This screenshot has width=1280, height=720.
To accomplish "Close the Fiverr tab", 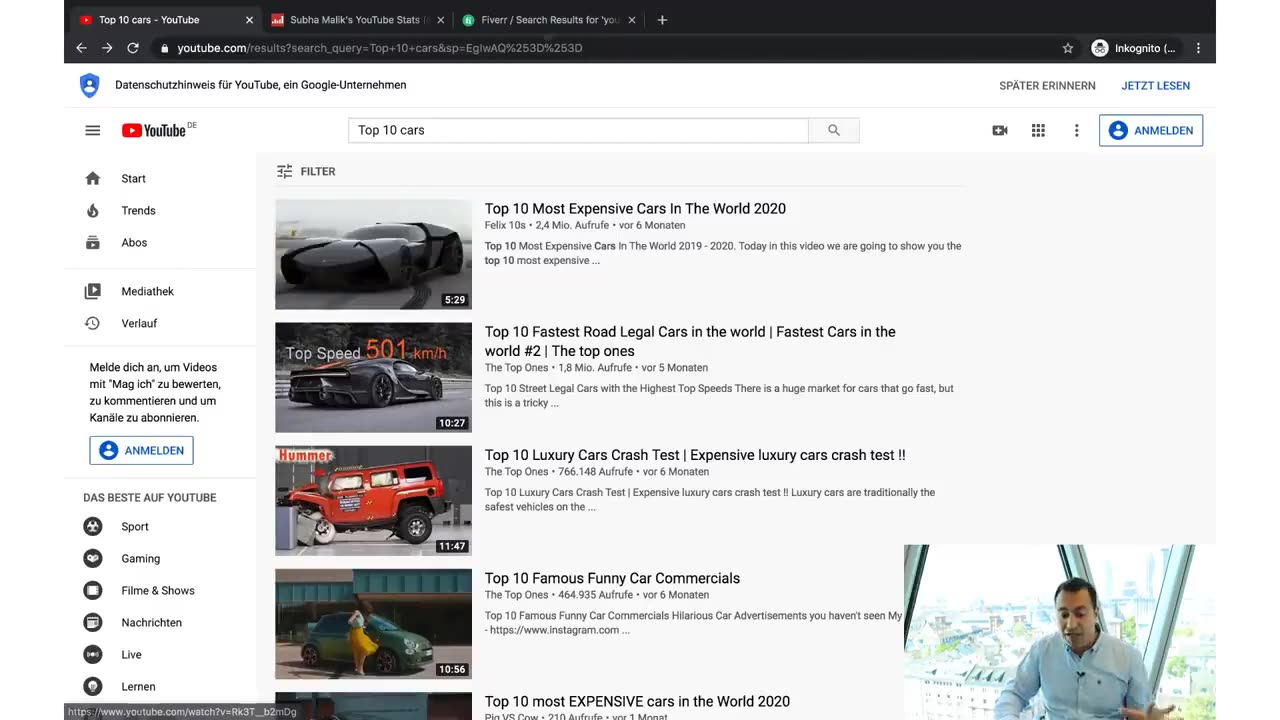I will point(632,19).
